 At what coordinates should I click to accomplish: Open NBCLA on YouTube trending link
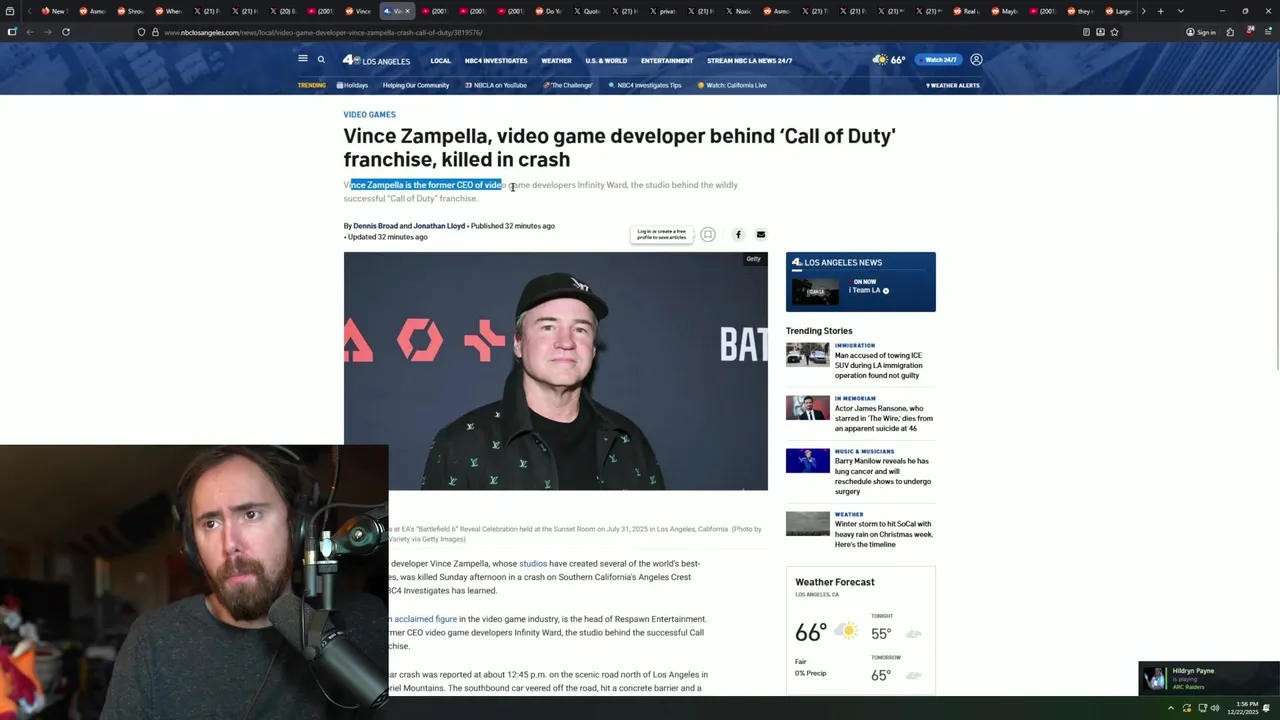coord(496,85)
